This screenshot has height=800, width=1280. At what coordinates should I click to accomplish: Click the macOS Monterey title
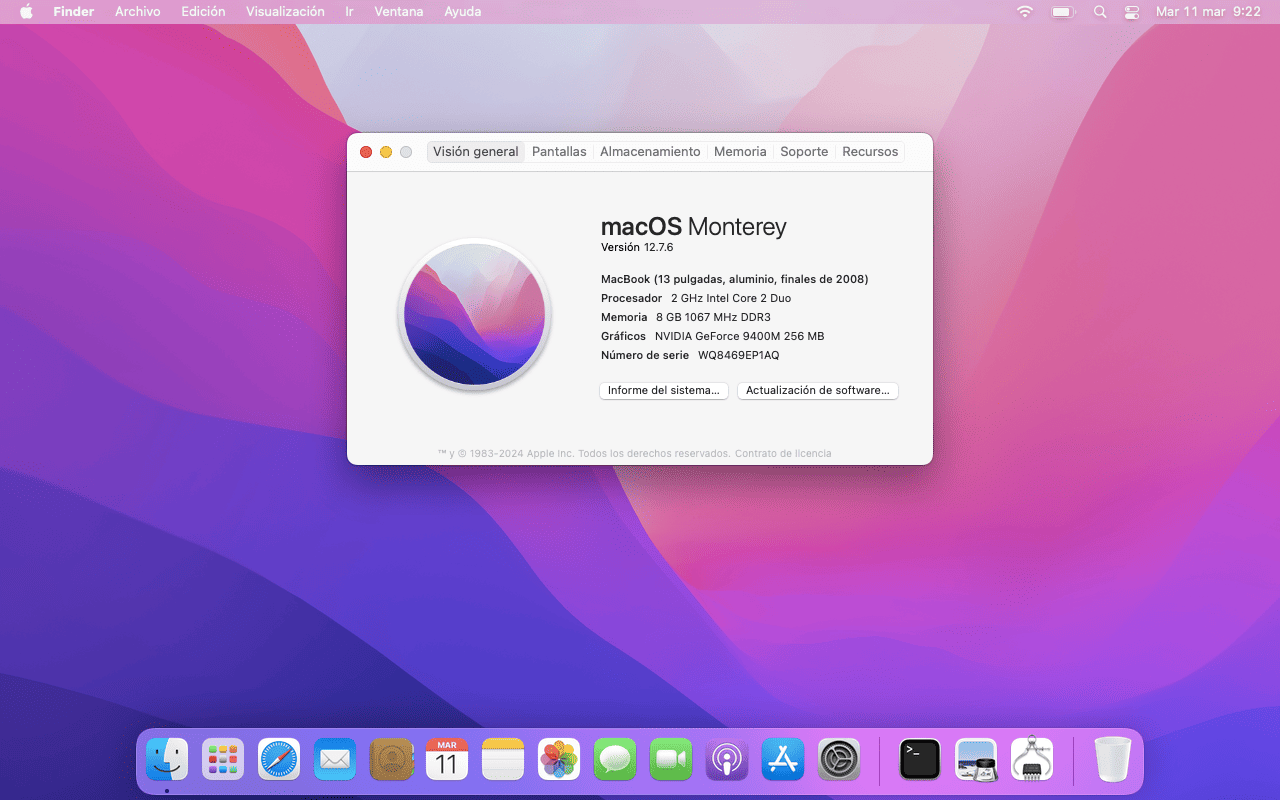pos(694,227)
